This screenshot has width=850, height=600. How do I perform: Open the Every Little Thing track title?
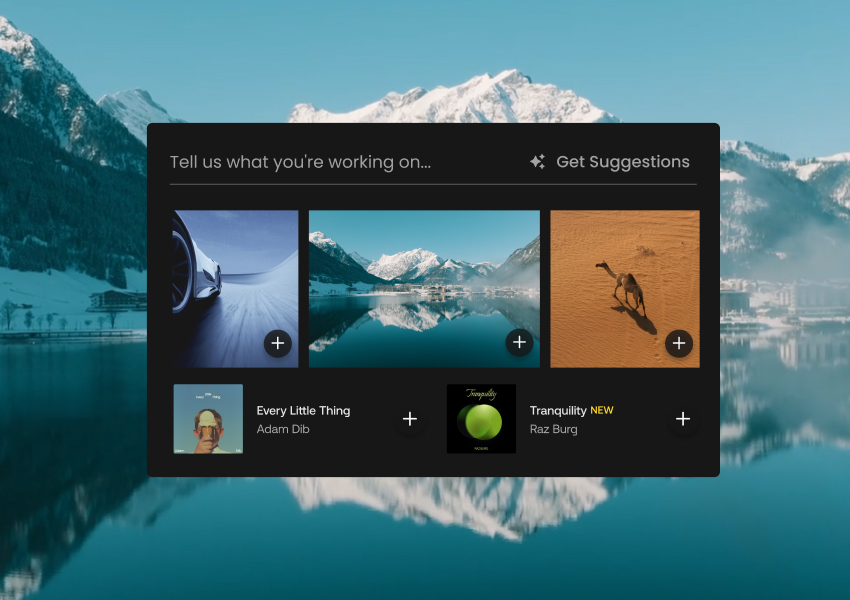pyautogui.click(x=302, y=410)
